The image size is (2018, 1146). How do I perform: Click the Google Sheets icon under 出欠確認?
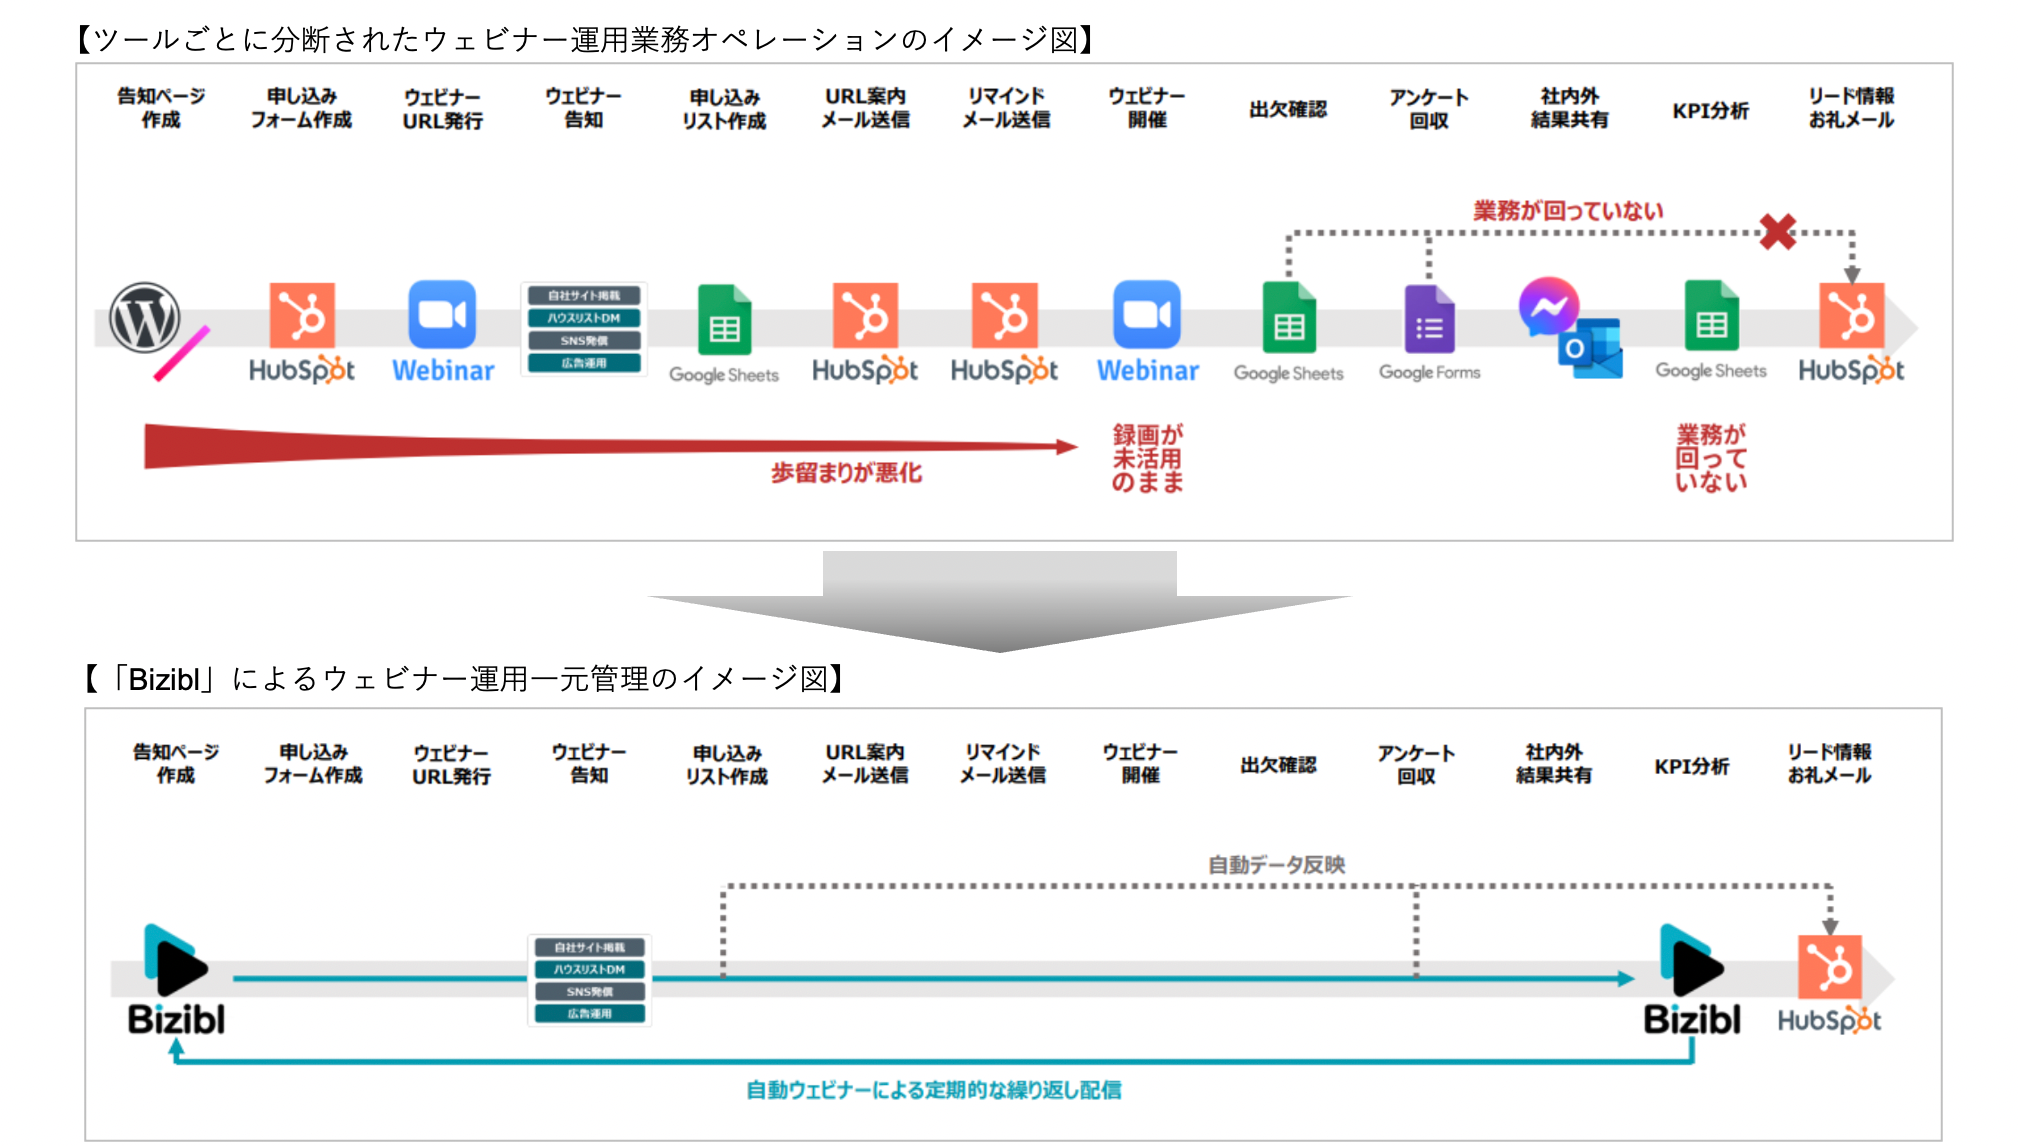pos(1288,318)
